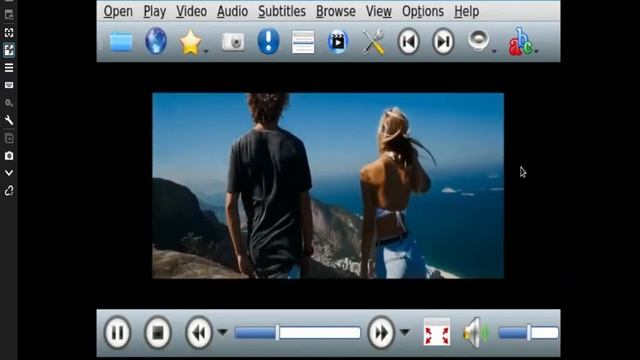This screenshot has height=360, width=640.
Task: Toggle fullscreen with the red arrows icon
Action: point(437,333)
